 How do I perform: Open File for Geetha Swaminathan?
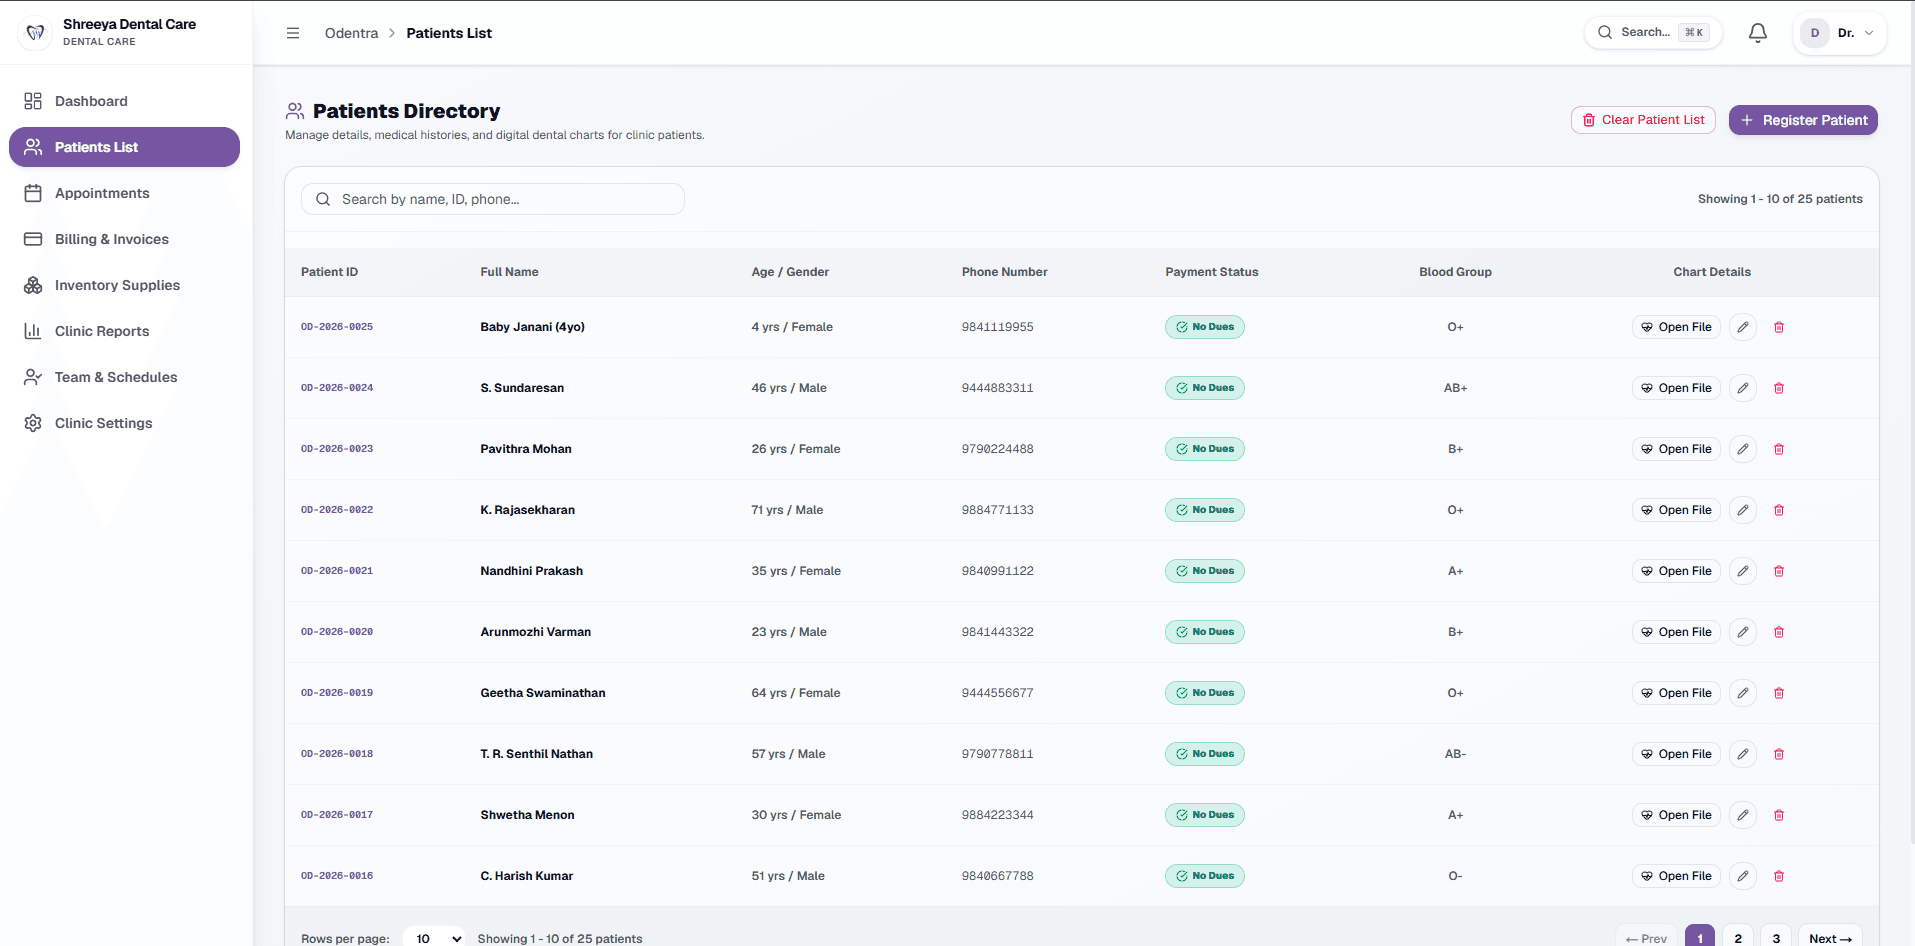point(1676,693)
